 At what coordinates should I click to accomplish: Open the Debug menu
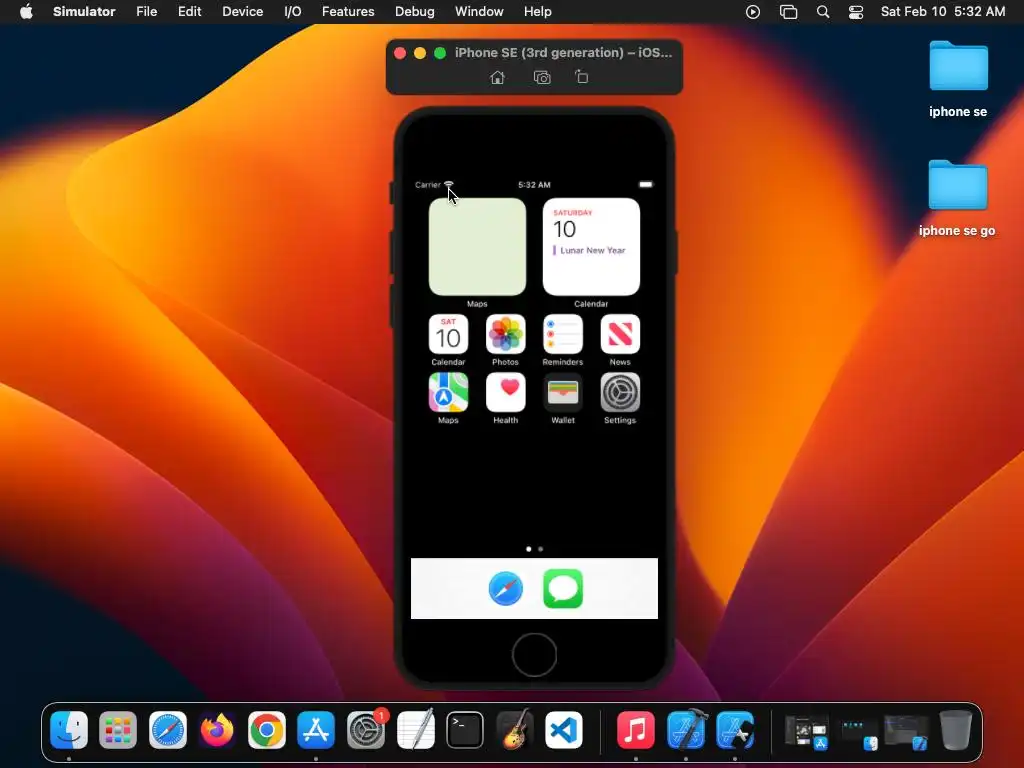point(415,12)
